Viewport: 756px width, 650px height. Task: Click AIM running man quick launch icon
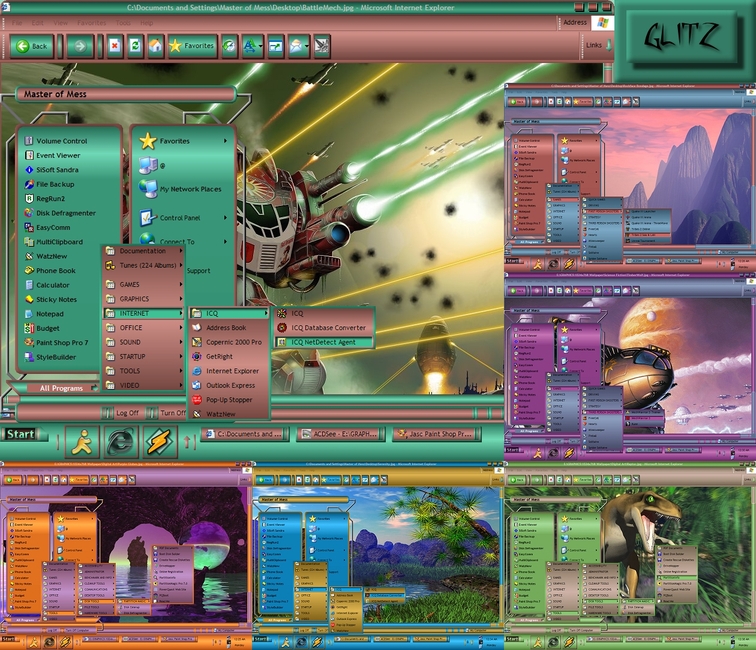82,442
